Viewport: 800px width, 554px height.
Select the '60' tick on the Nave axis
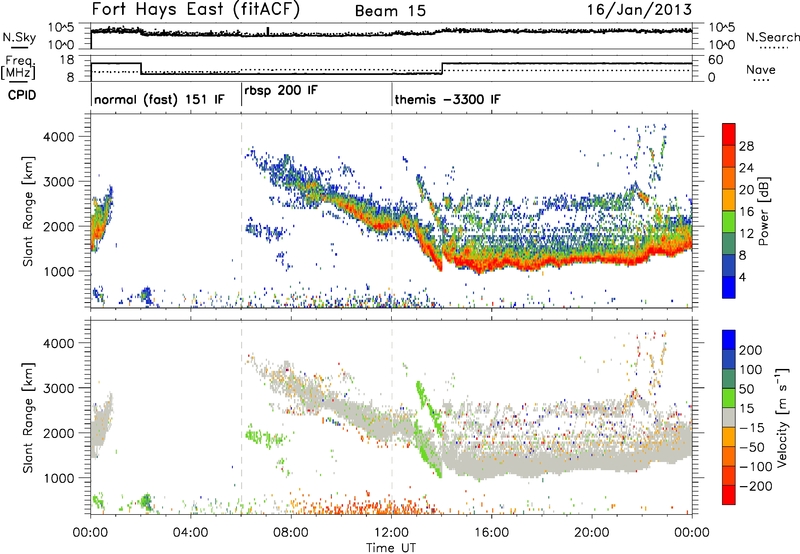716,60
